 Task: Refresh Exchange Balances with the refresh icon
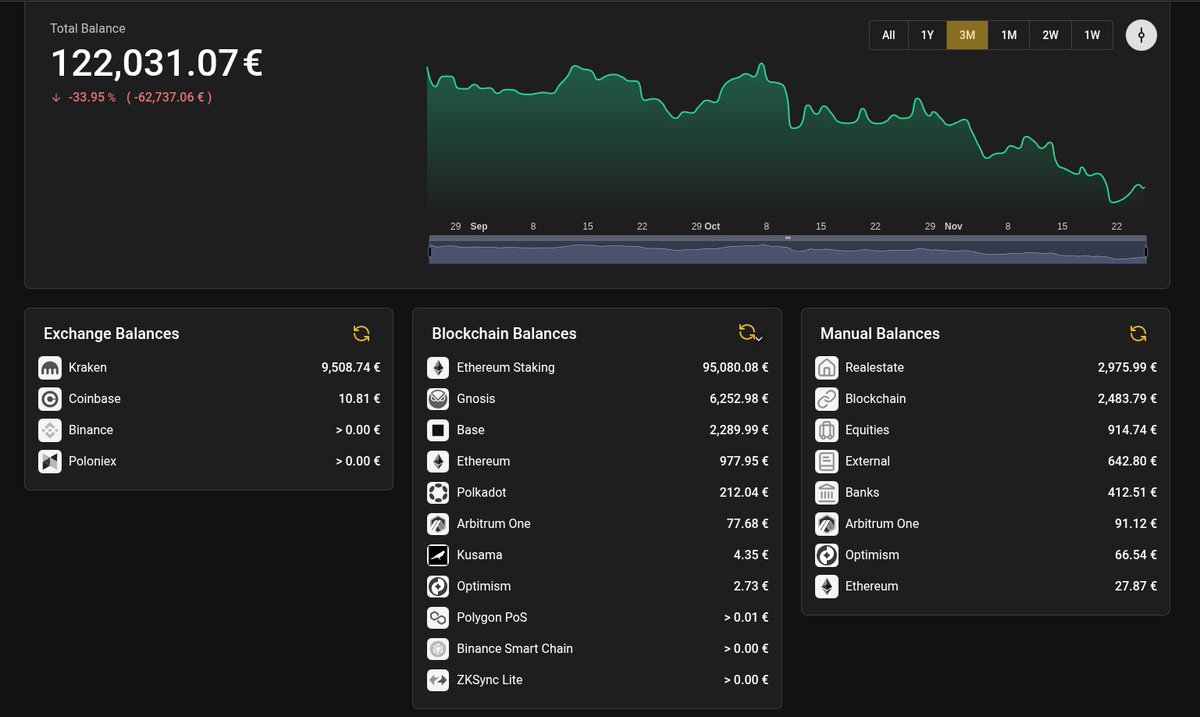tap(361, 334)
